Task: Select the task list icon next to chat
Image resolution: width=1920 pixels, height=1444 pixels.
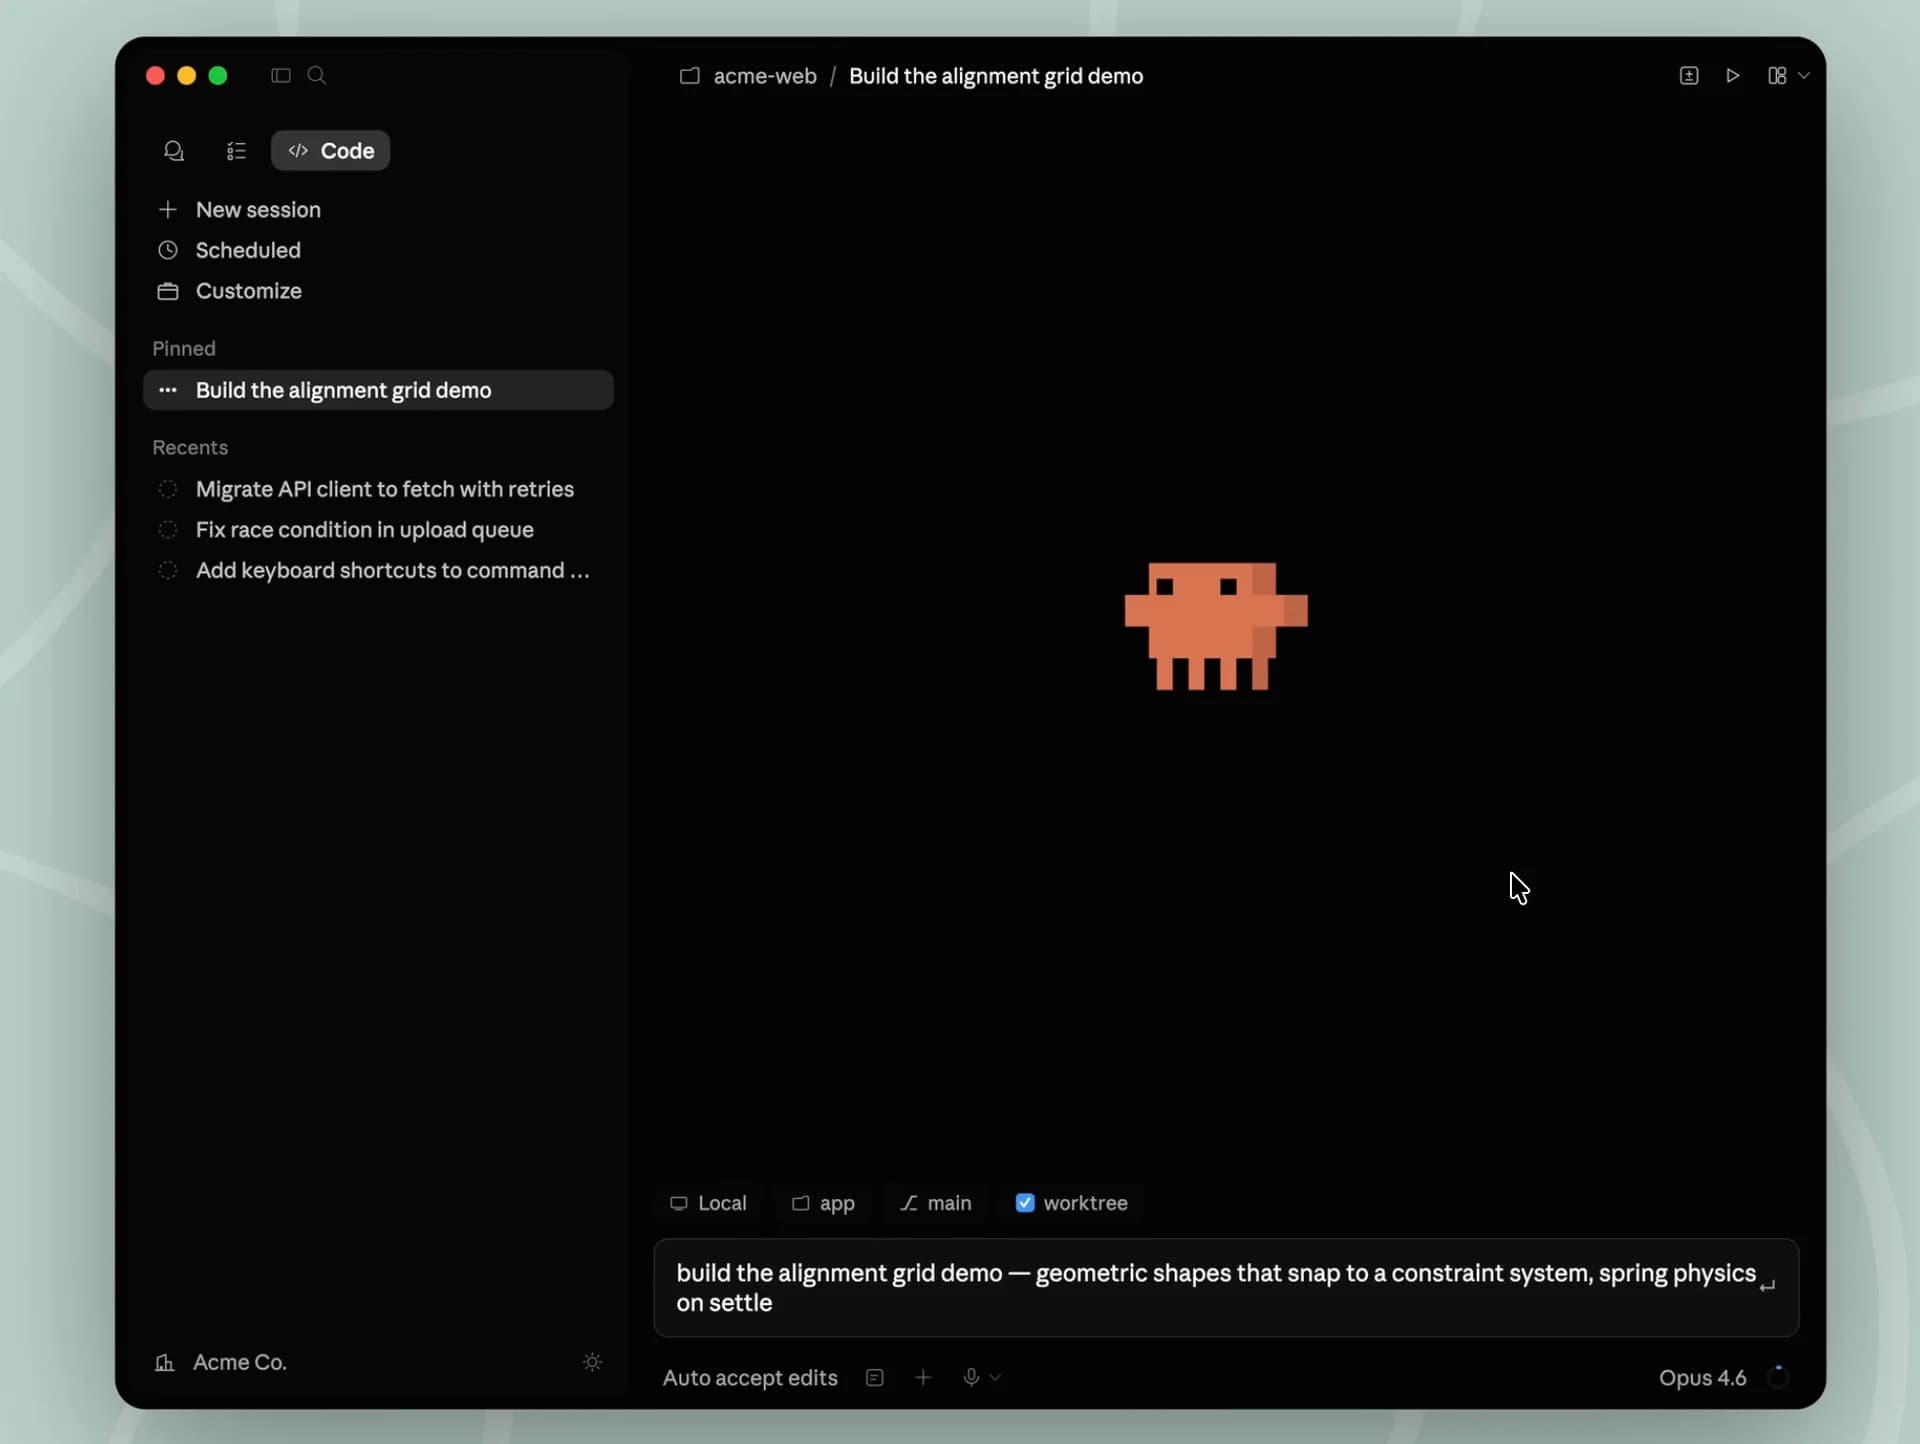Action: point(235,151)
